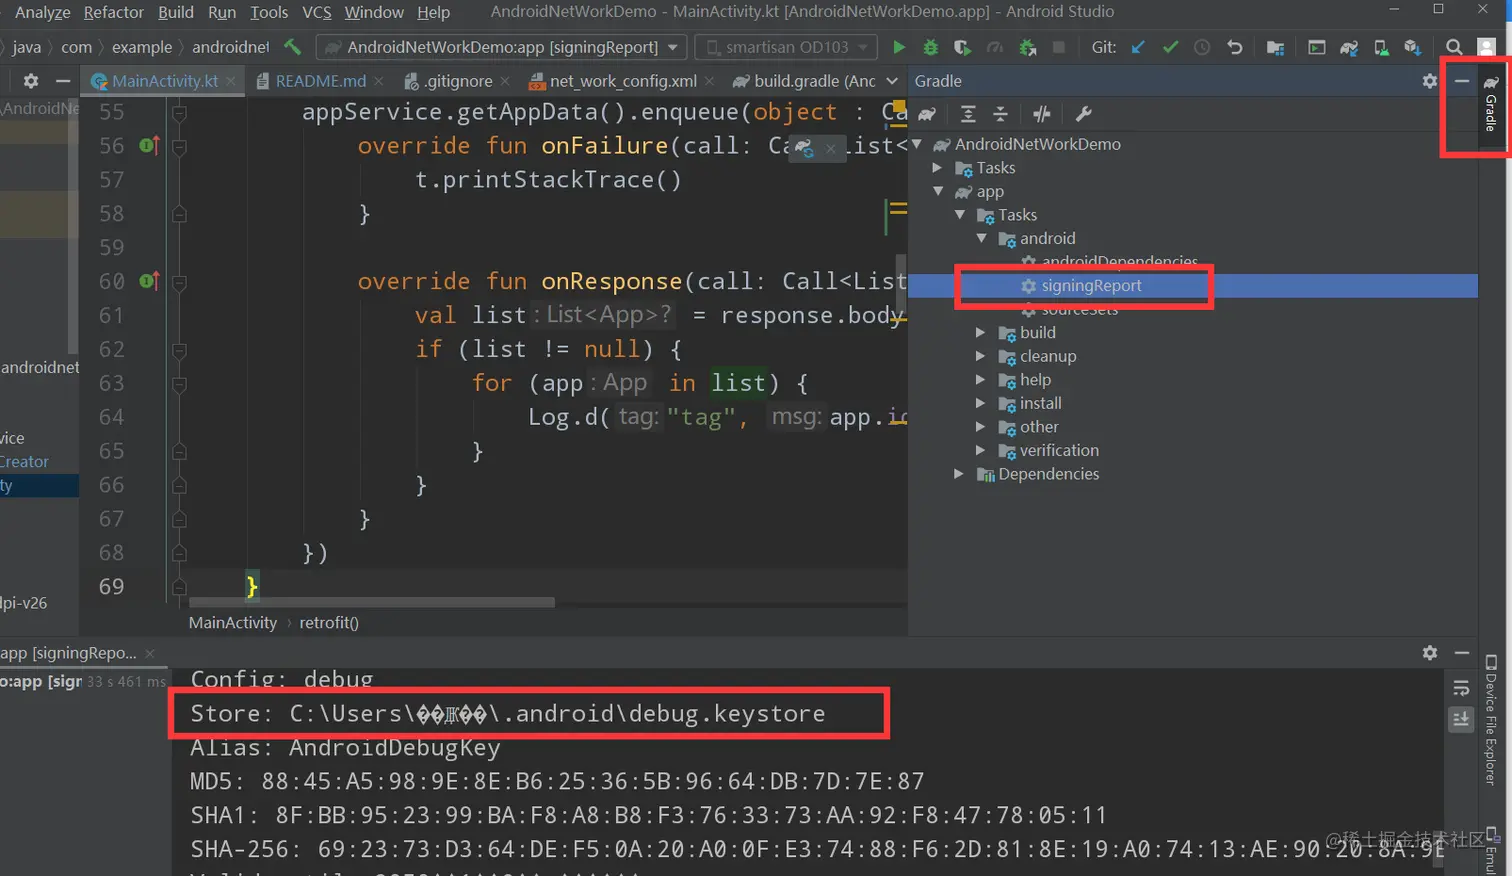Attach debugger to Android process icon
This screenshot has width=1512, height=876.
[1027, 47]
